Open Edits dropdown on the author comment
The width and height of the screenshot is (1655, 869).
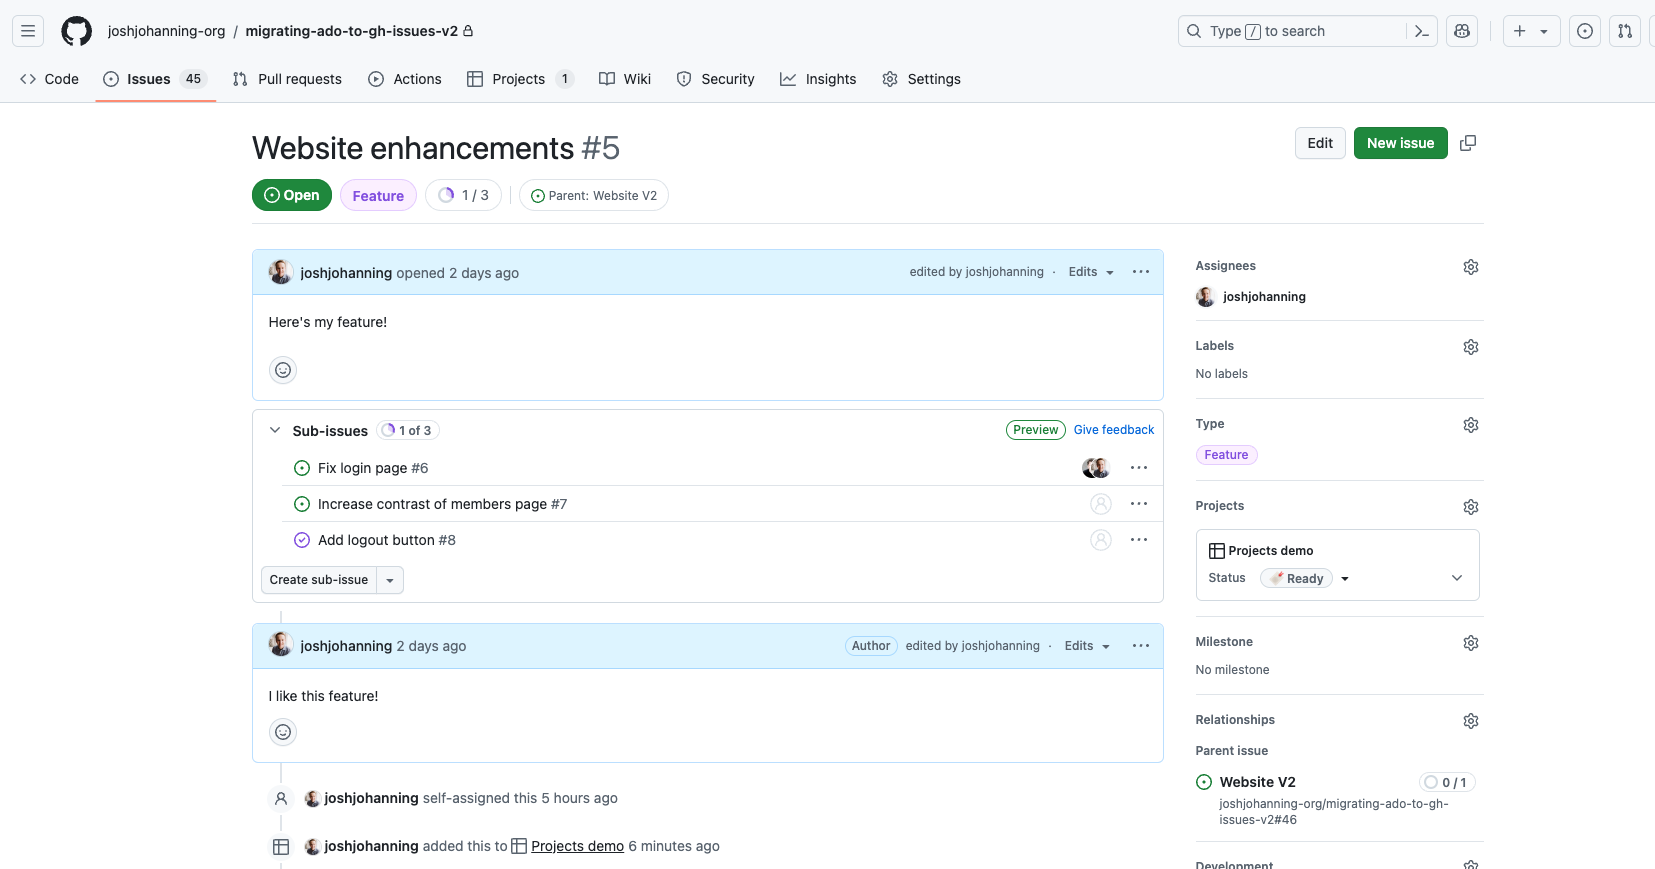click(1087, 646)
